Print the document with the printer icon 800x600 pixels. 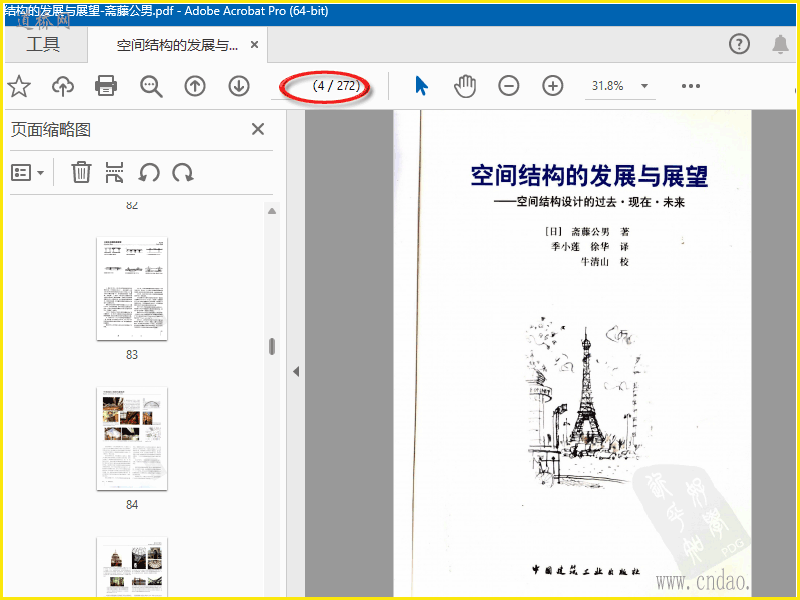(x=106, y=86)
